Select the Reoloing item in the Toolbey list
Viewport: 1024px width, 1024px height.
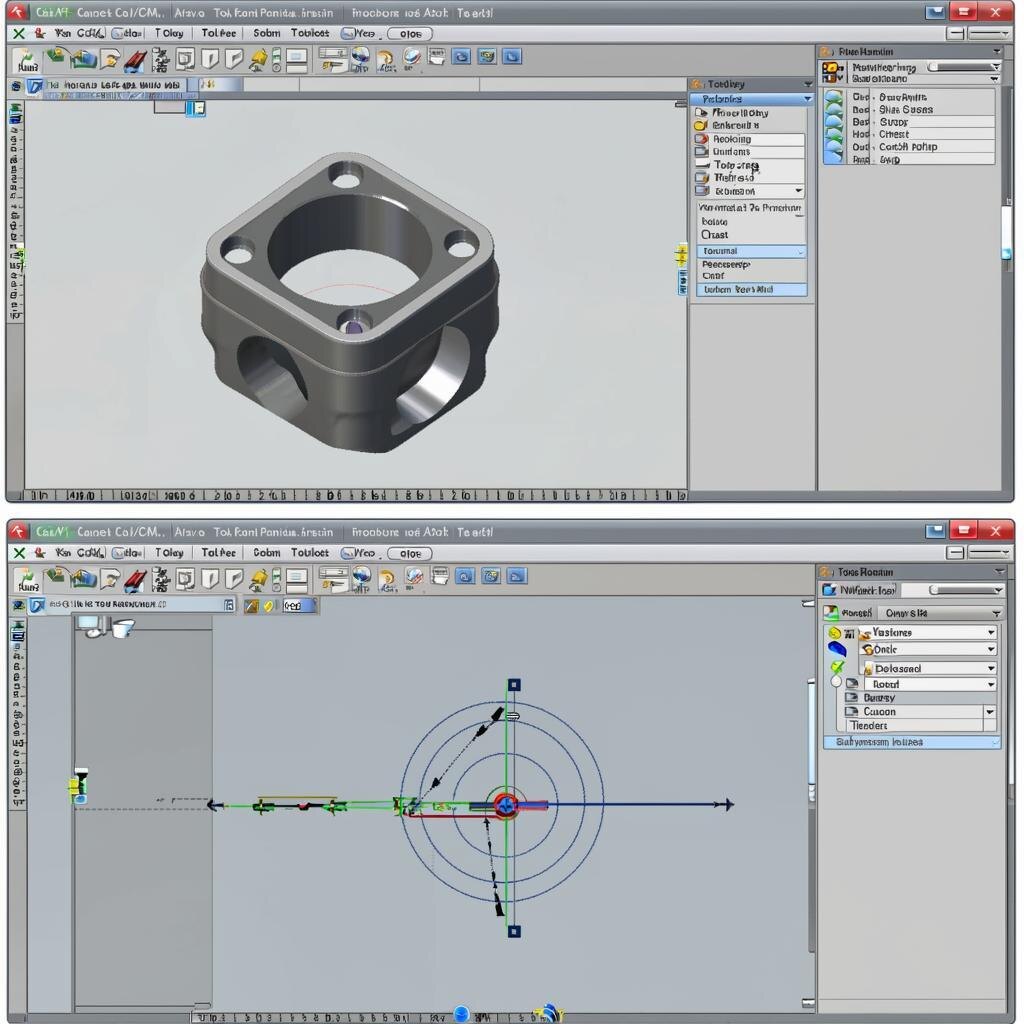pos(750,139)
